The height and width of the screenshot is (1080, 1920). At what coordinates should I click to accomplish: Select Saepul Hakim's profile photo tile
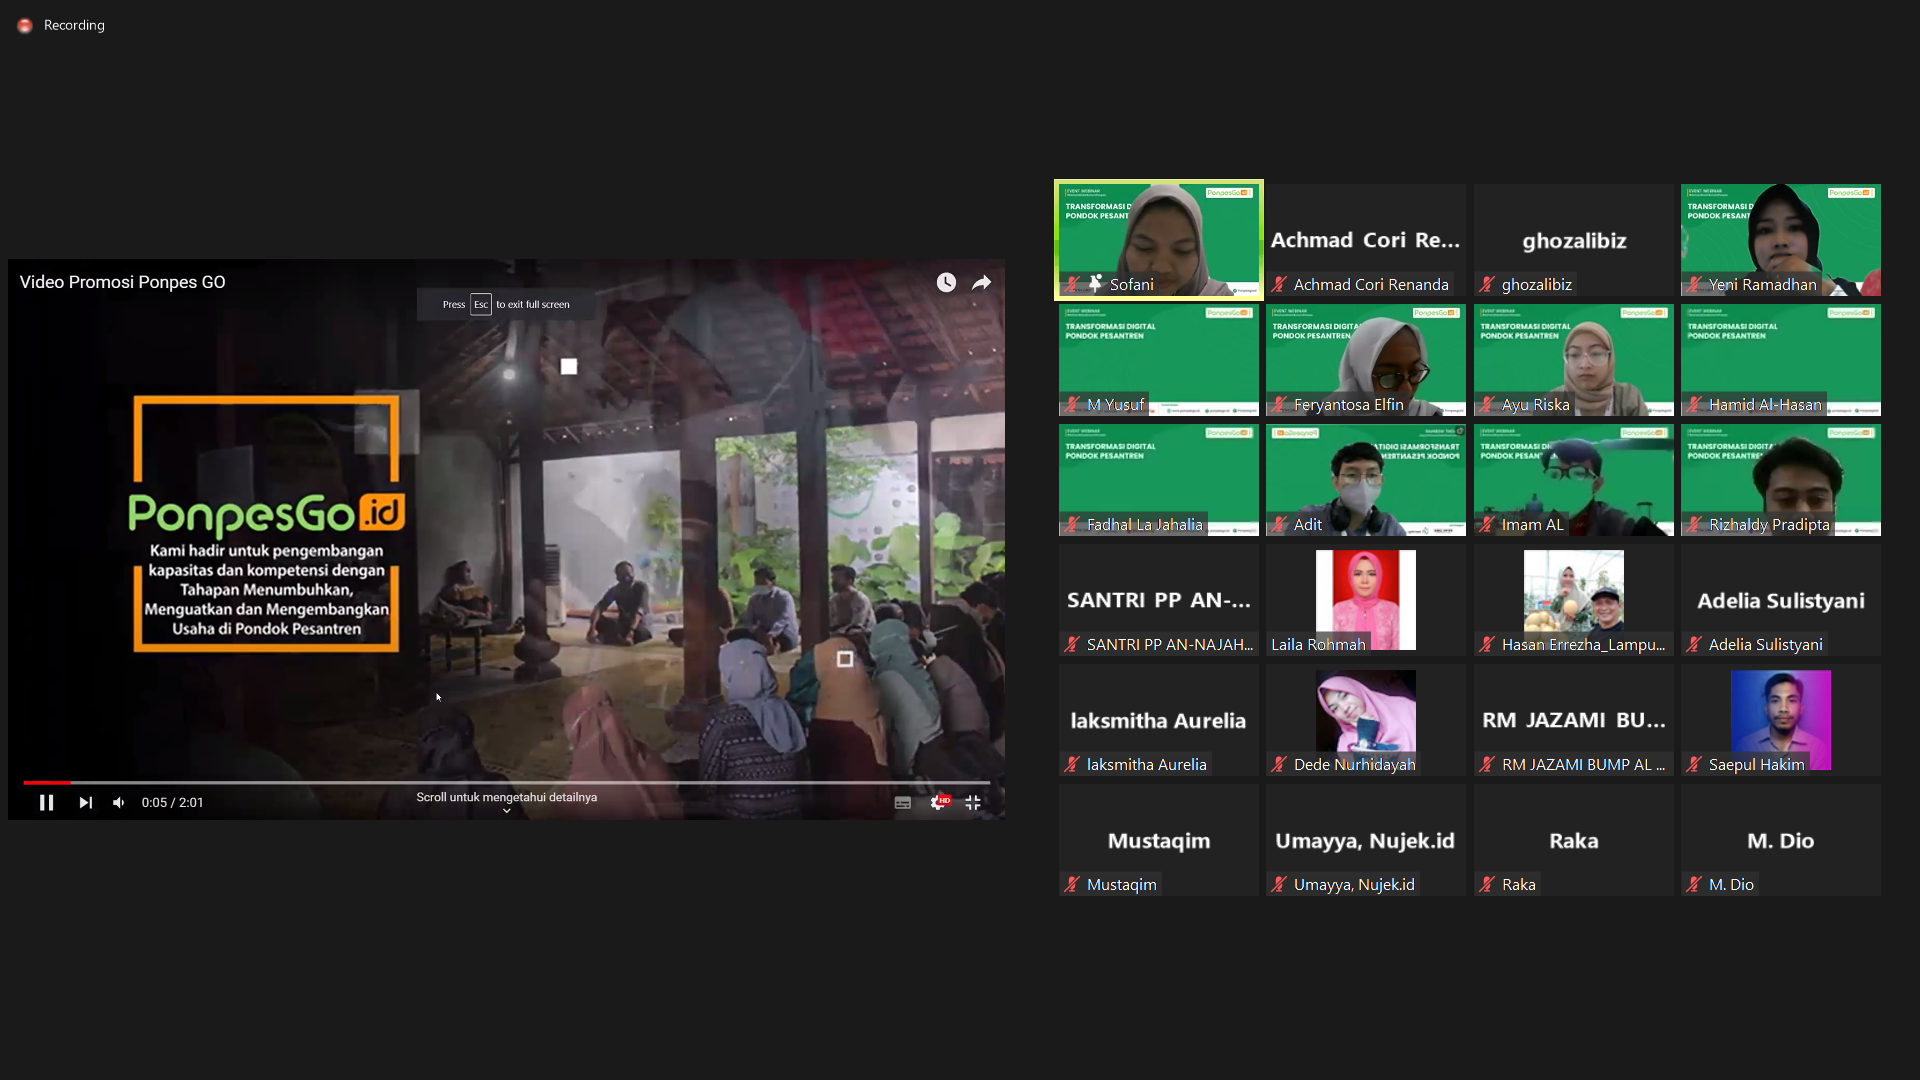tap(1781, 720)
